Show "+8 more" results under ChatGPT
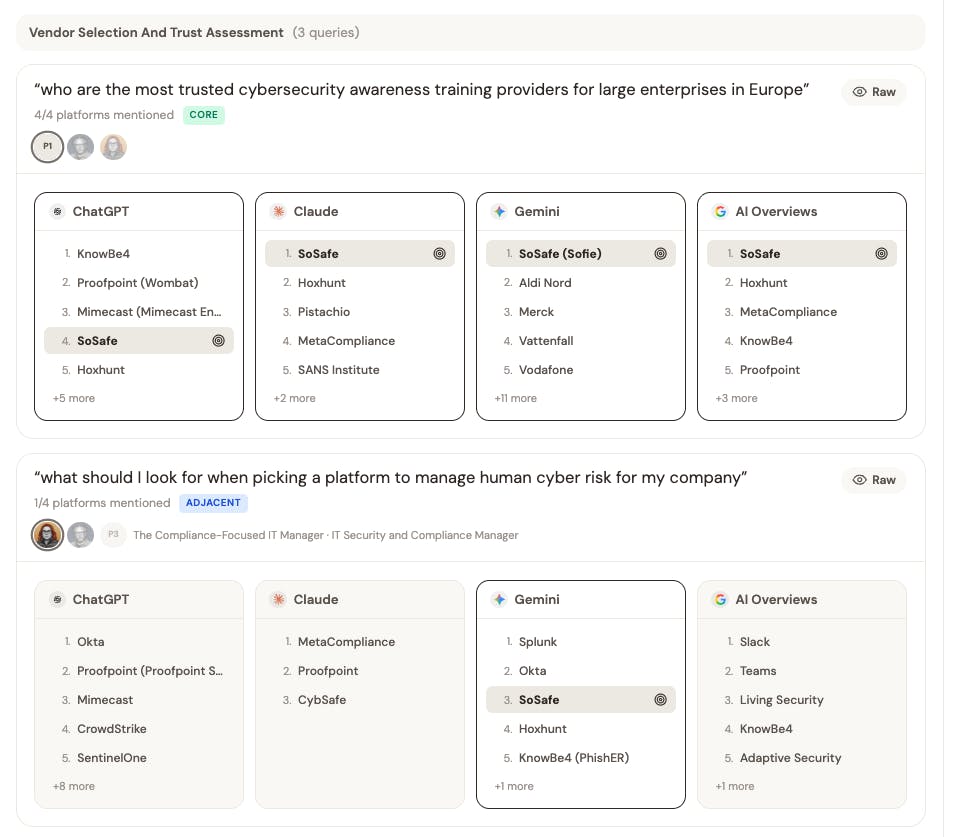 click(74, 786)
